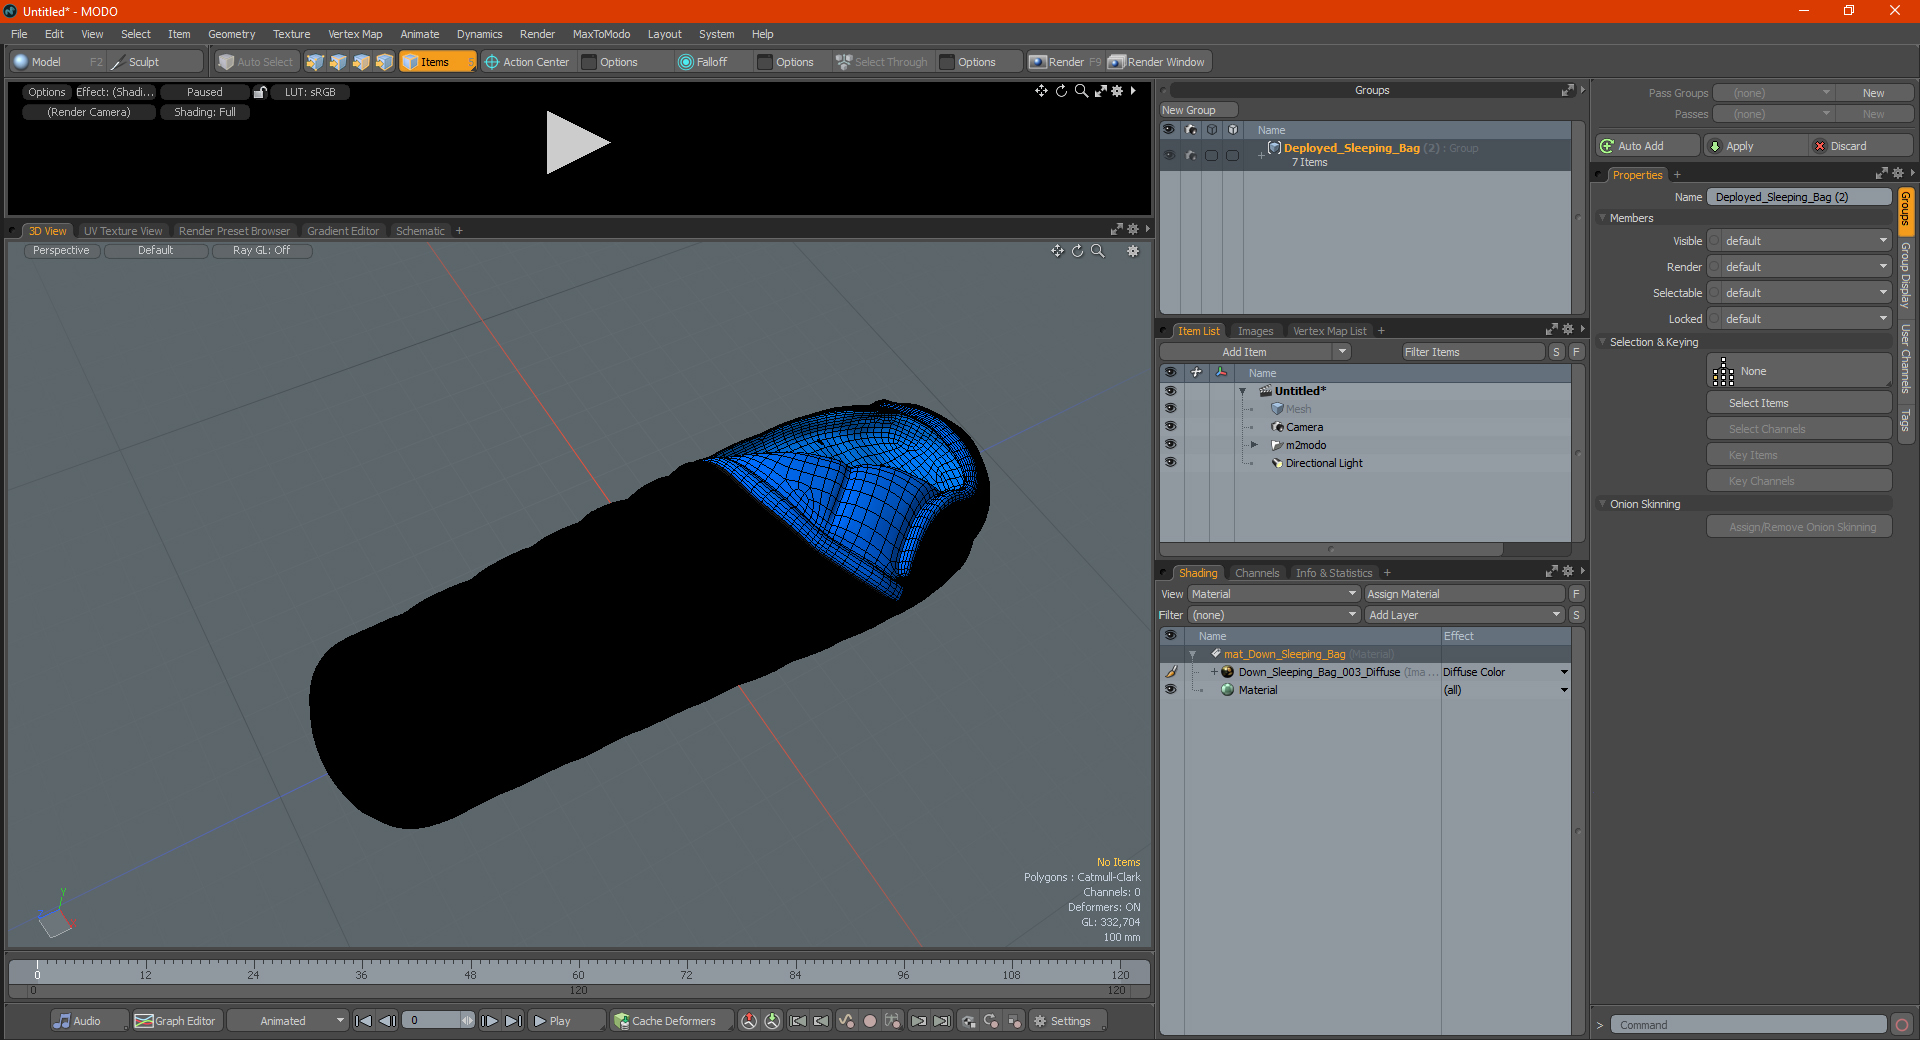Open the Vertex Map menu
This screenshot has width=1920, height=1040.
[355, 34]
